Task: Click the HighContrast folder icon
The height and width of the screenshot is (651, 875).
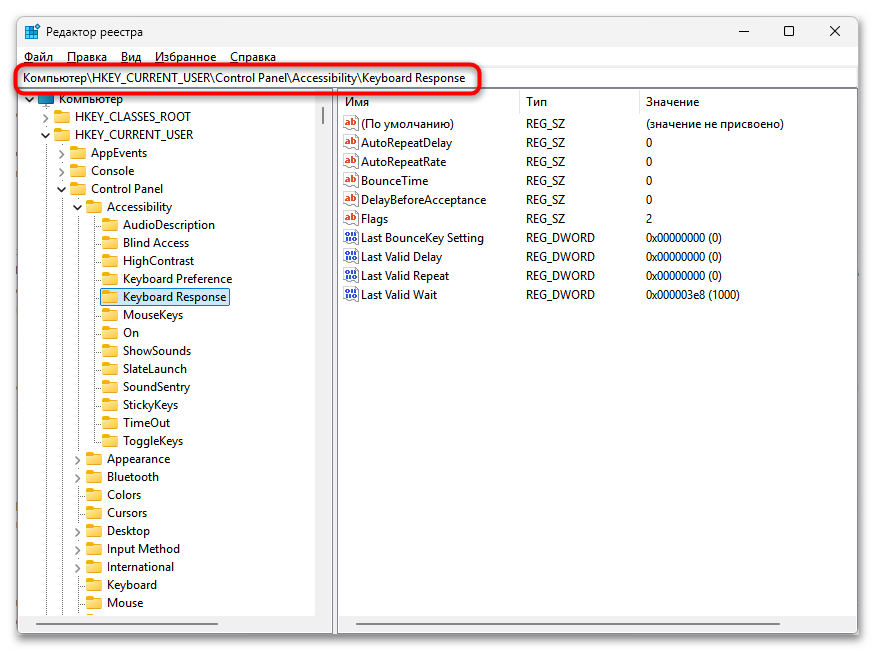Action: (110, 261)
